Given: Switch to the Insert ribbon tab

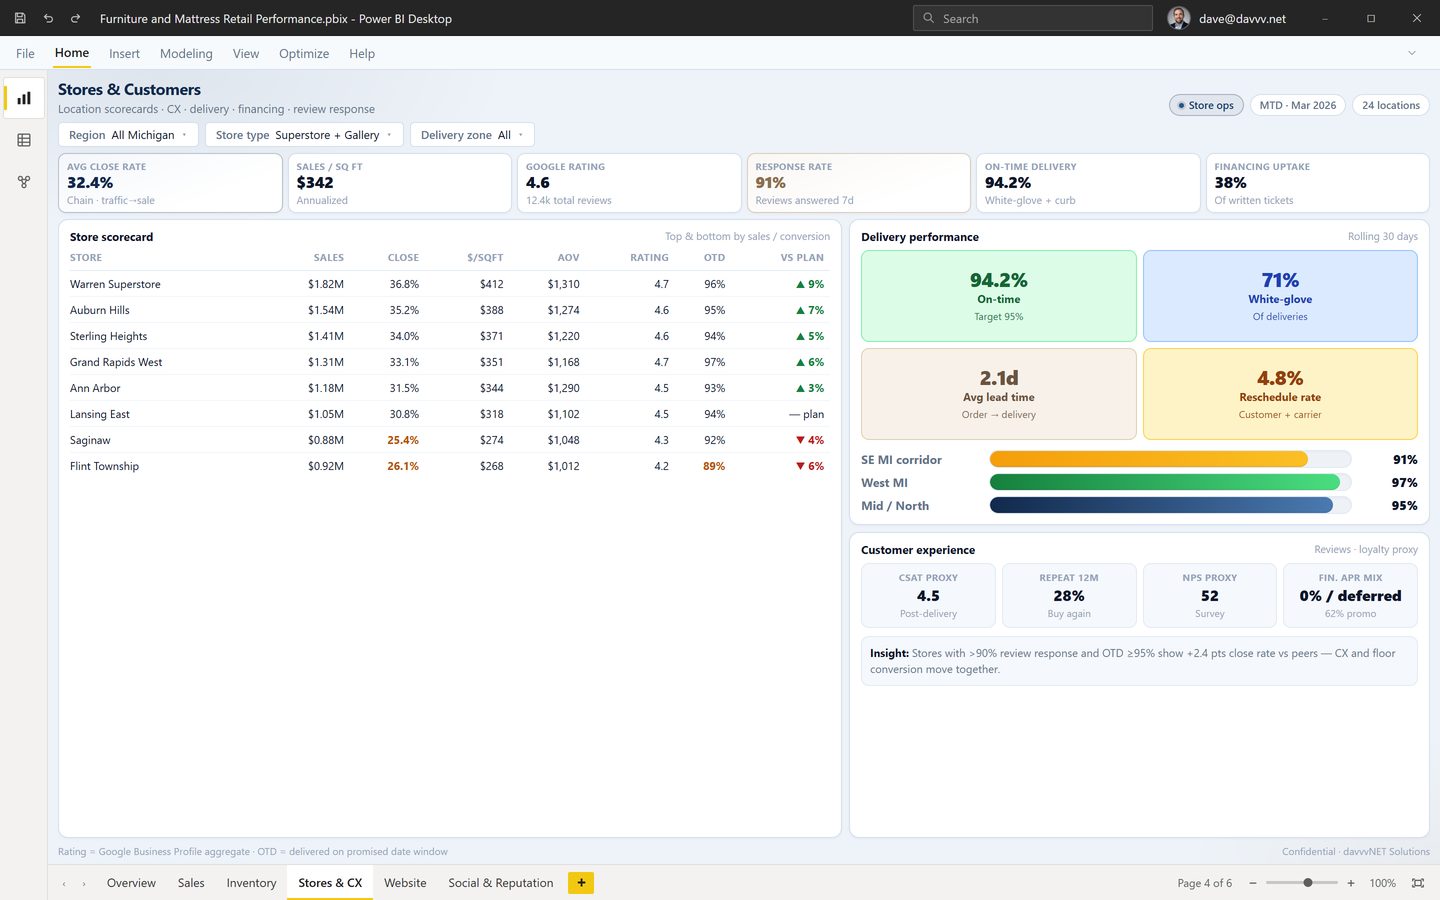Looking at the screenshot, I should point(124,54).
